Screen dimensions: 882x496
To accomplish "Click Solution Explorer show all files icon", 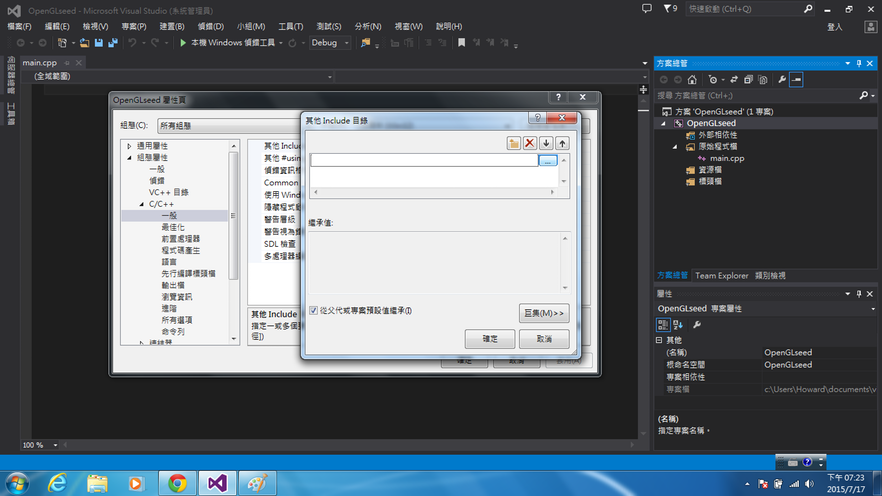I will tap(763, 80).
